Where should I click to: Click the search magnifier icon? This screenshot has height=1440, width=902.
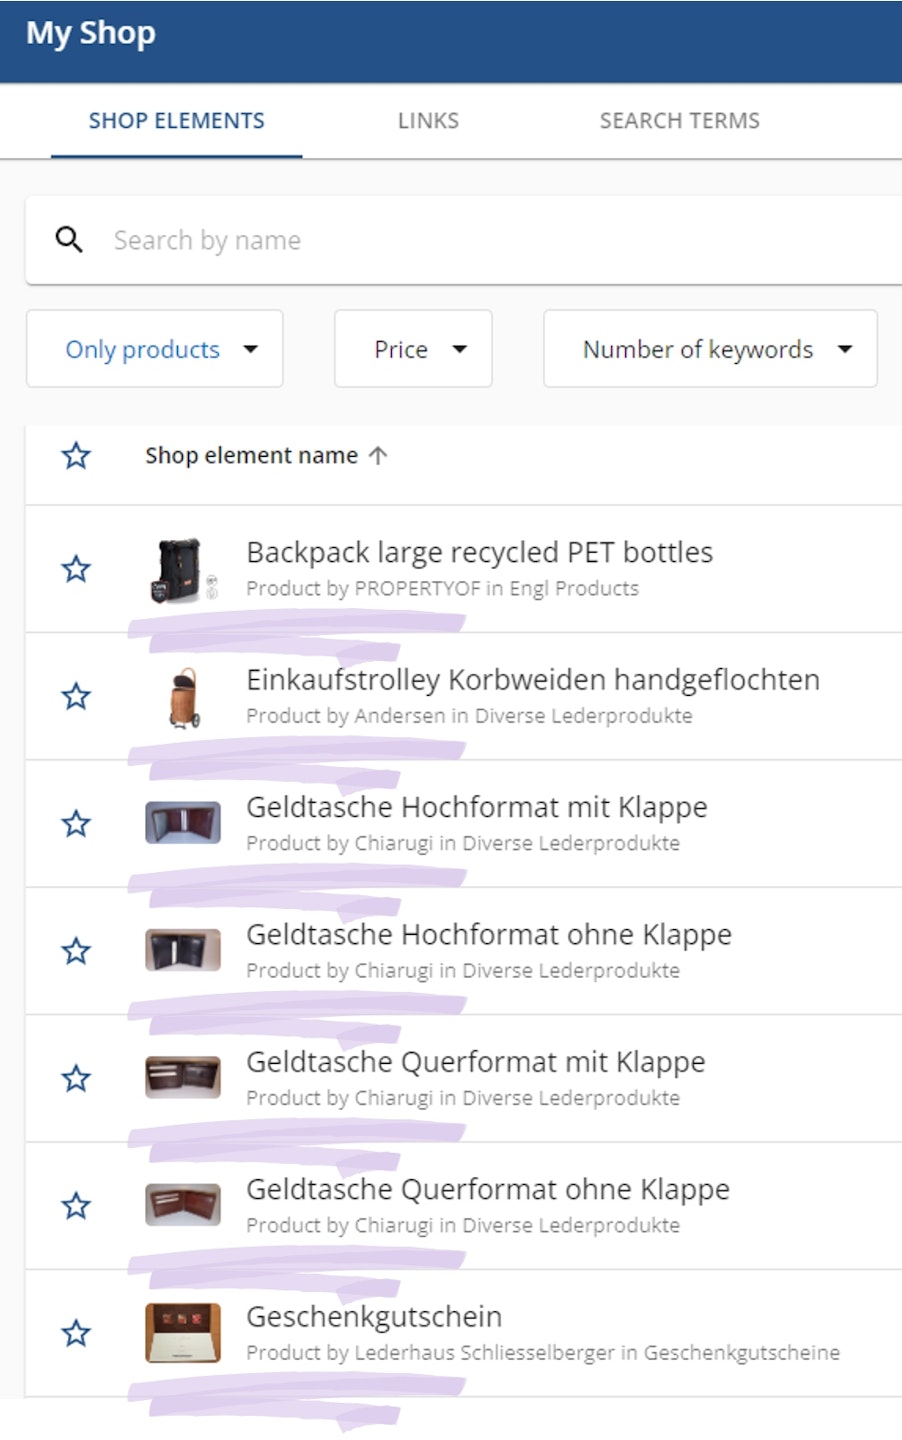[69, 240]
